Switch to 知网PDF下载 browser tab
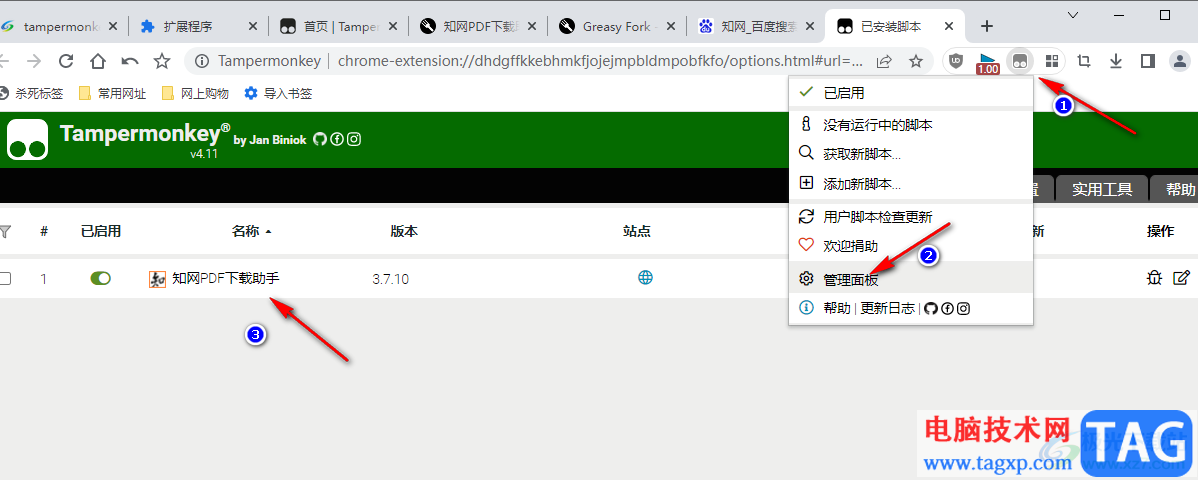Screen dimensions: 1198x480 [478, 26]
